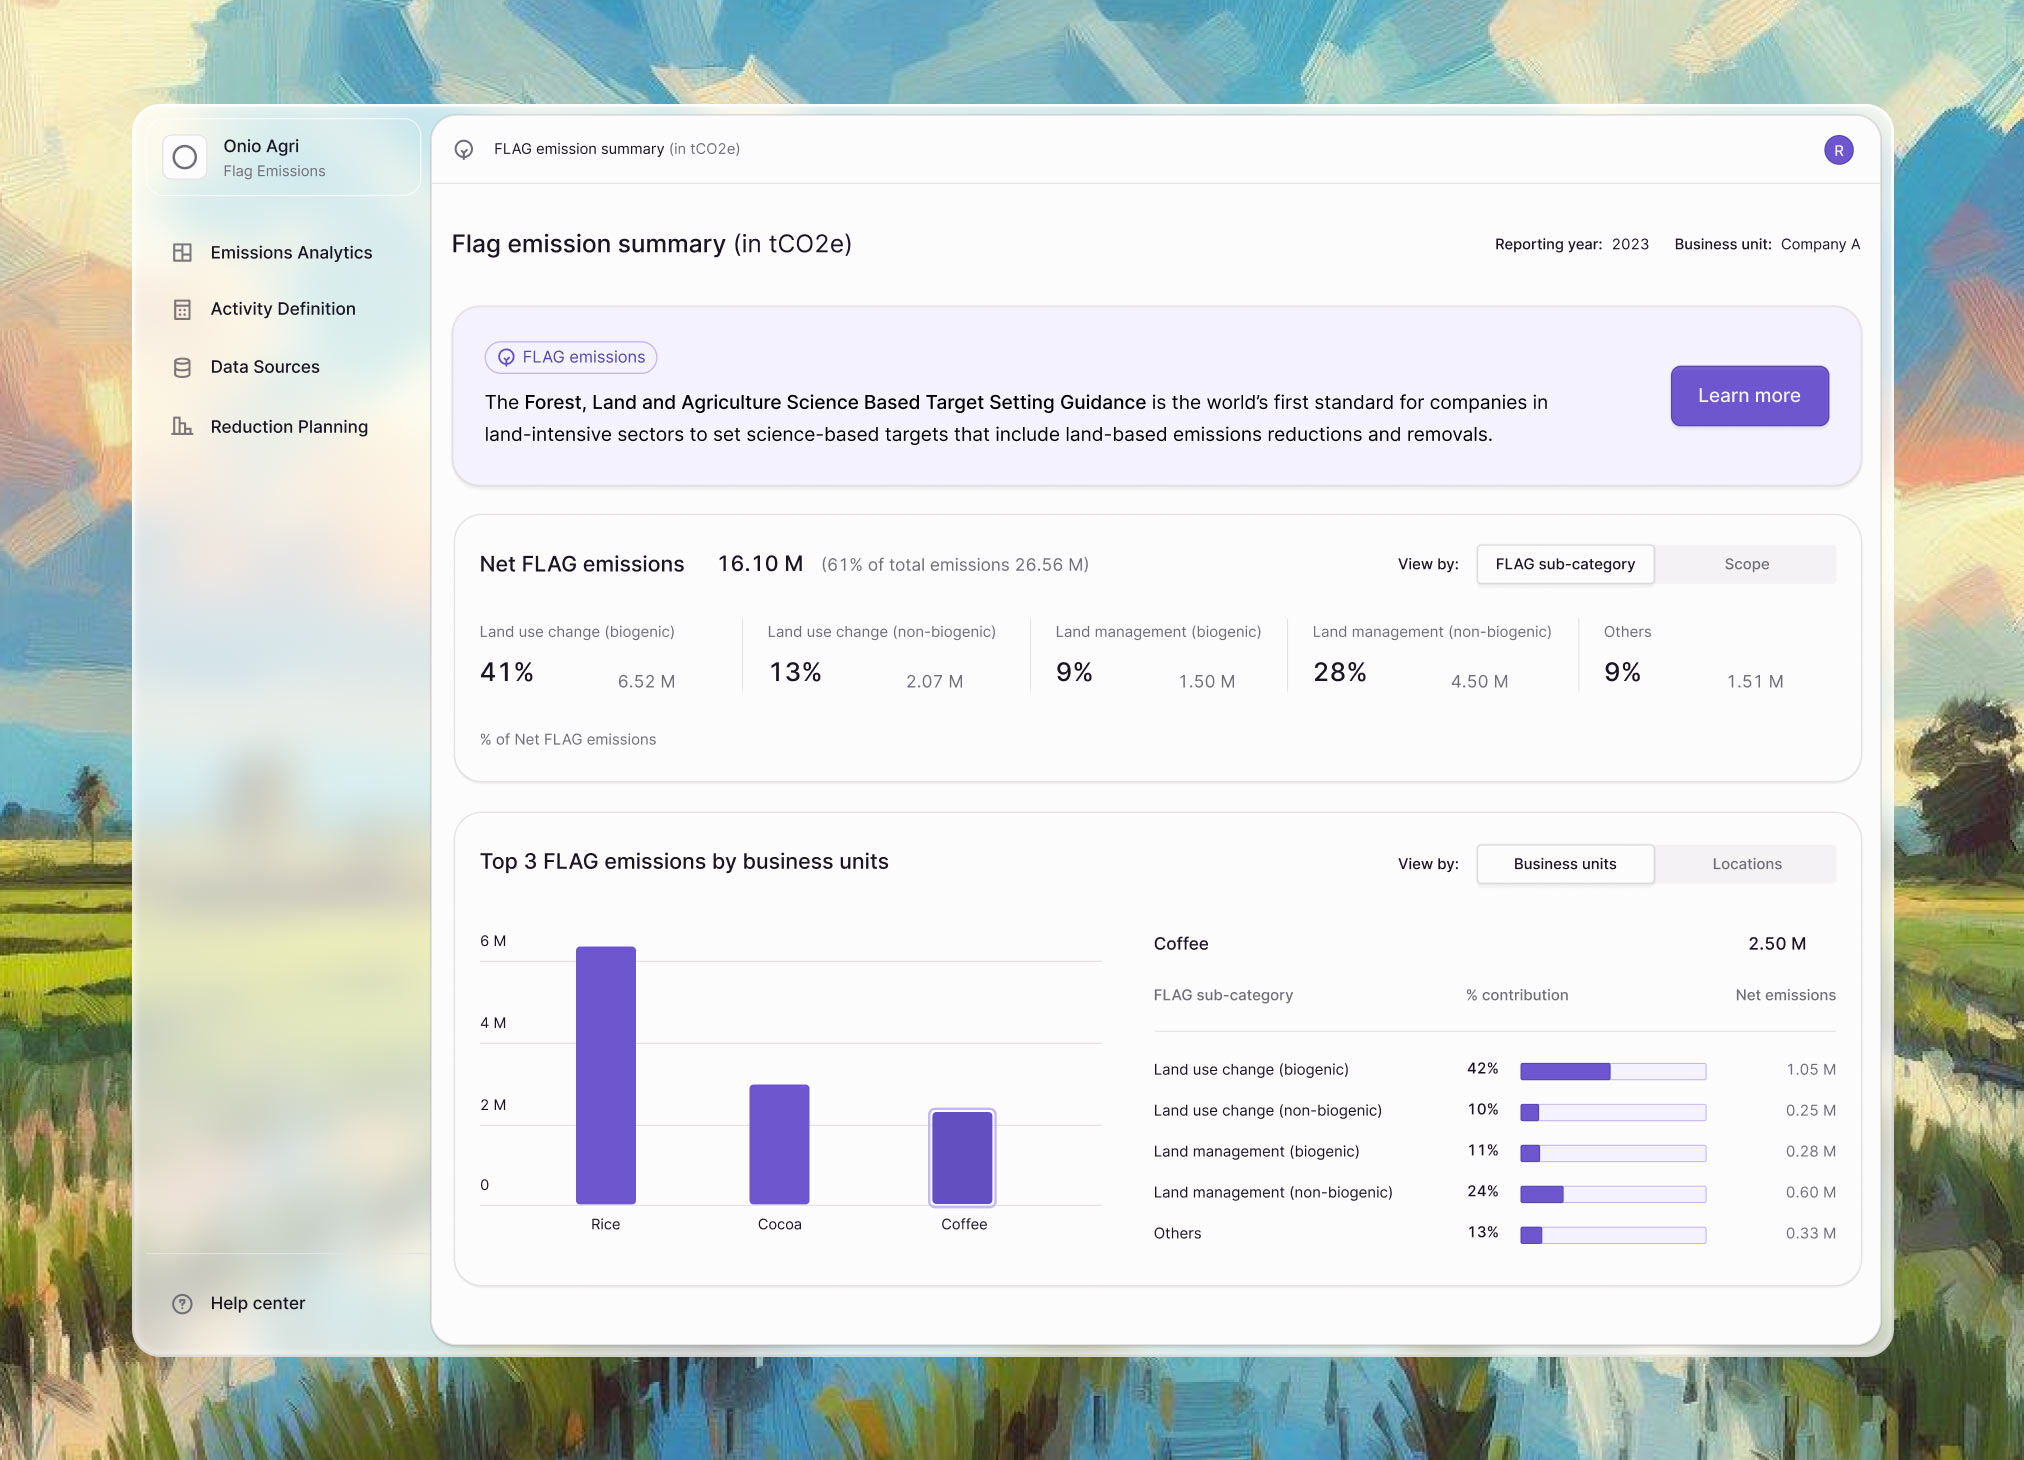Click the 0.60 M net emissions value
Screen dimensions: 2024x1460
[x=1811, y=1193]
